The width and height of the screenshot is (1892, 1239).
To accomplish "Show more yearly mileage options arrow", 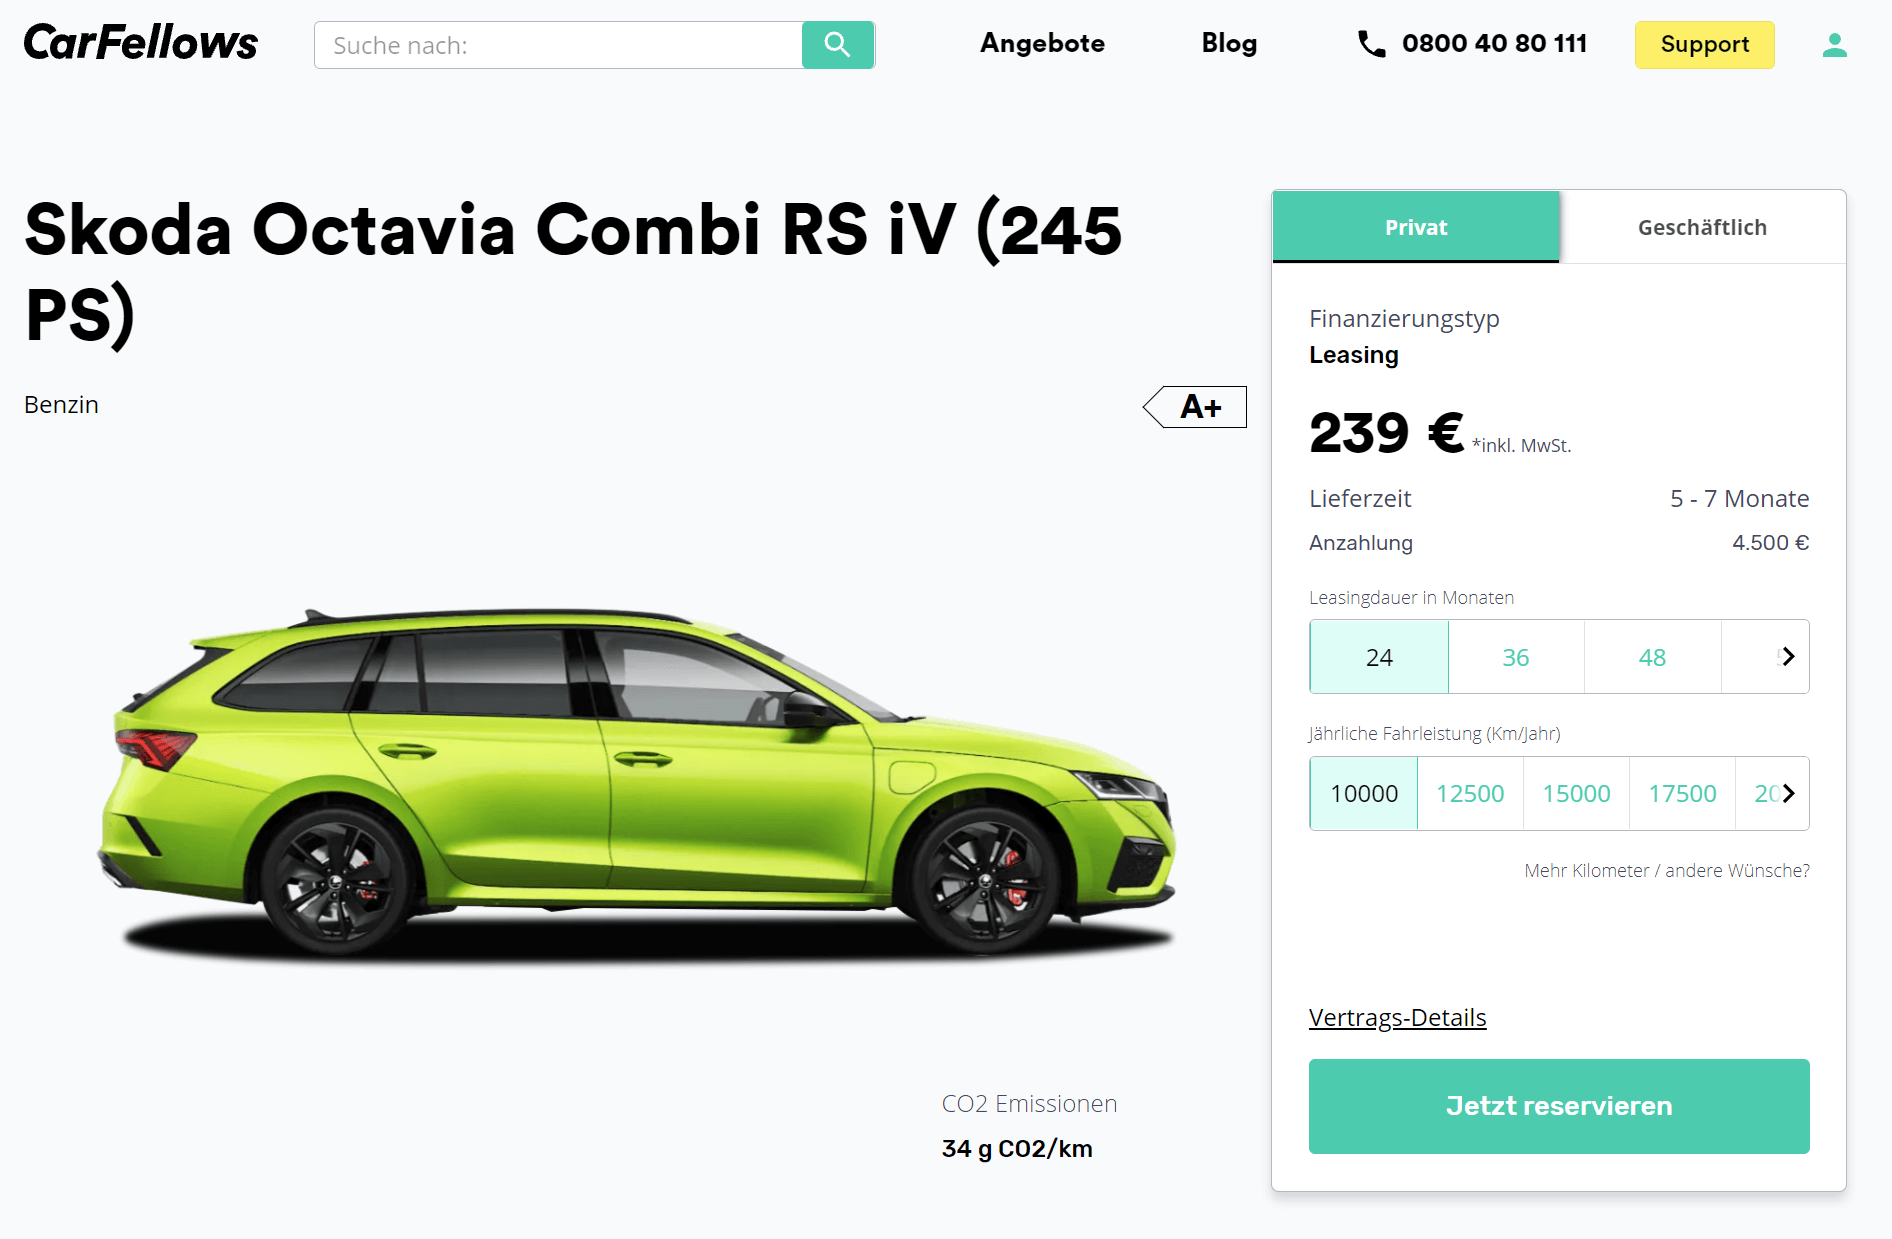I will 1788,793.
